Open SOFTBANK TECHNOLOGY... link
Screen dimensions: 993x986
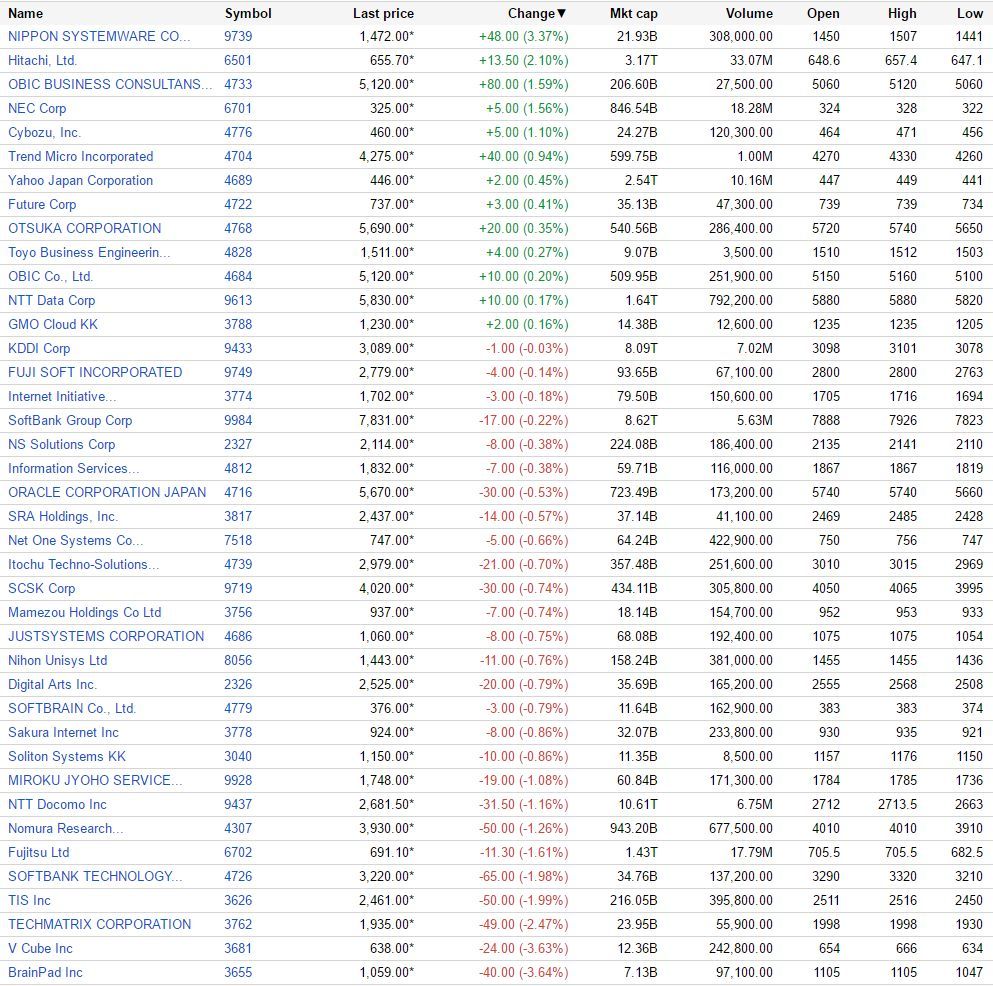[95, 877]
